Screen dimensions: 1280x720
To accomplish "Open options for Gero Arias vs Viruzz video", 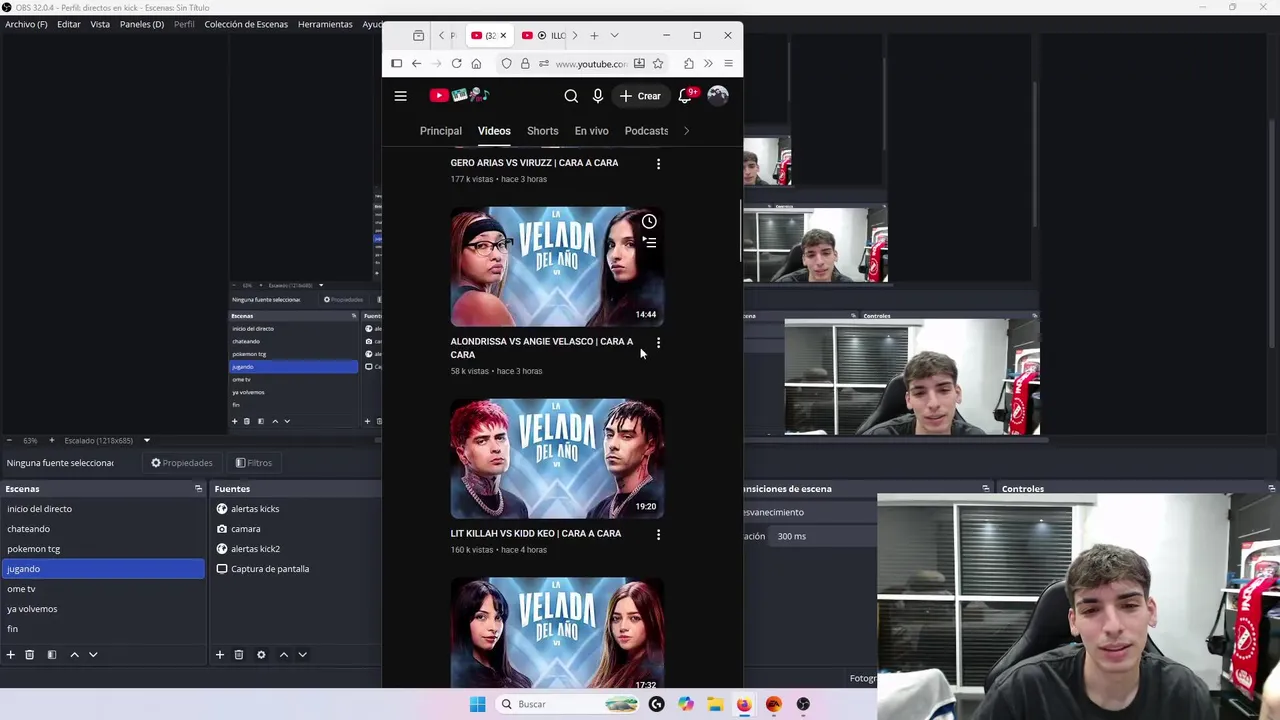I will pyautogui.click(x=658, y=163).
